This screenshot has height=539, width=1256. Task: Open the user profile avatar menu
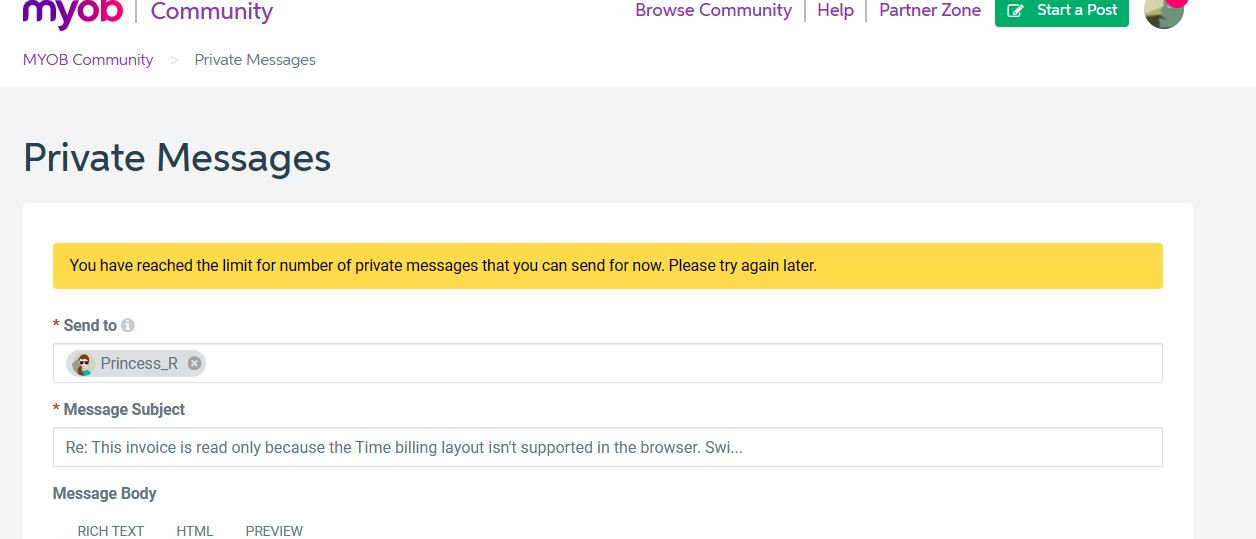[x=1162, y=13]
